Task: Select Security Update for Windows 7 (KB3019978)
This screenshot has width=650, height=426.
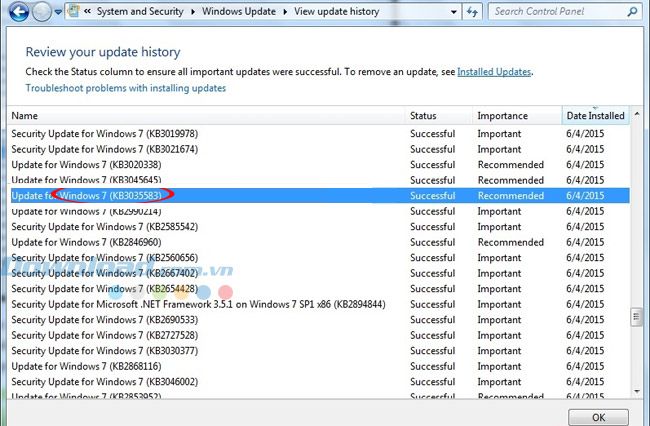Action: [x=320, y=134]
